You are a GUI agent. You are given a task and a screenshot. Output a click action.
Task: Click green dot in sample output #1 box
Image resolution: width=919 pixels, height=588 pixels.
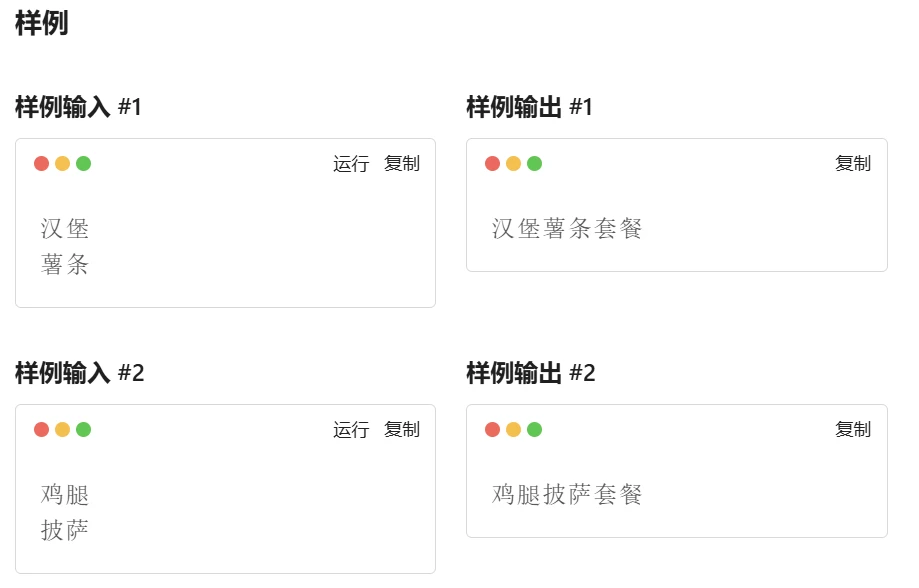click(x=535, y=164)
